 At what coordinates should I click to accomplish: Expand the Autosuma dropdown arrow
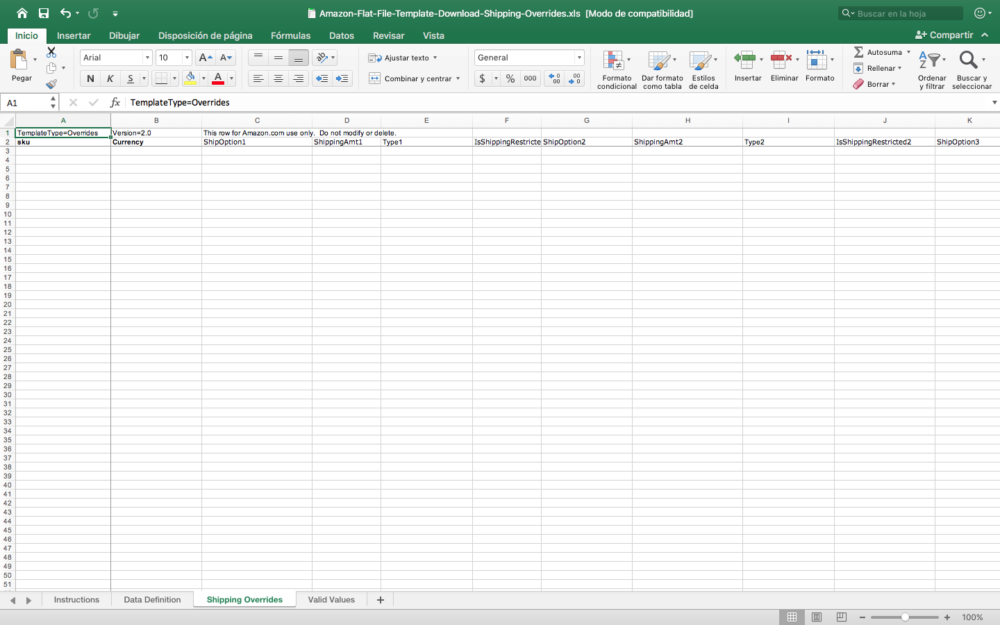tap(908, 52)
